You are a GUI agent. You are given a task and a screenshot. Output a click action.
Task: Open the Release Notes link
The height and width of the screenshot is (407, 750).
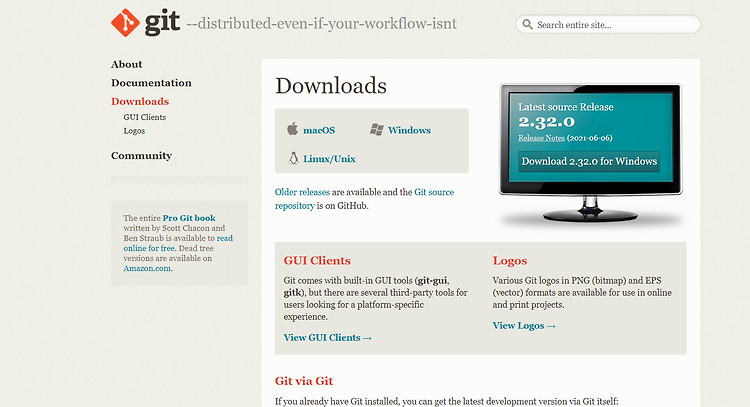click(x=541, y=138)
